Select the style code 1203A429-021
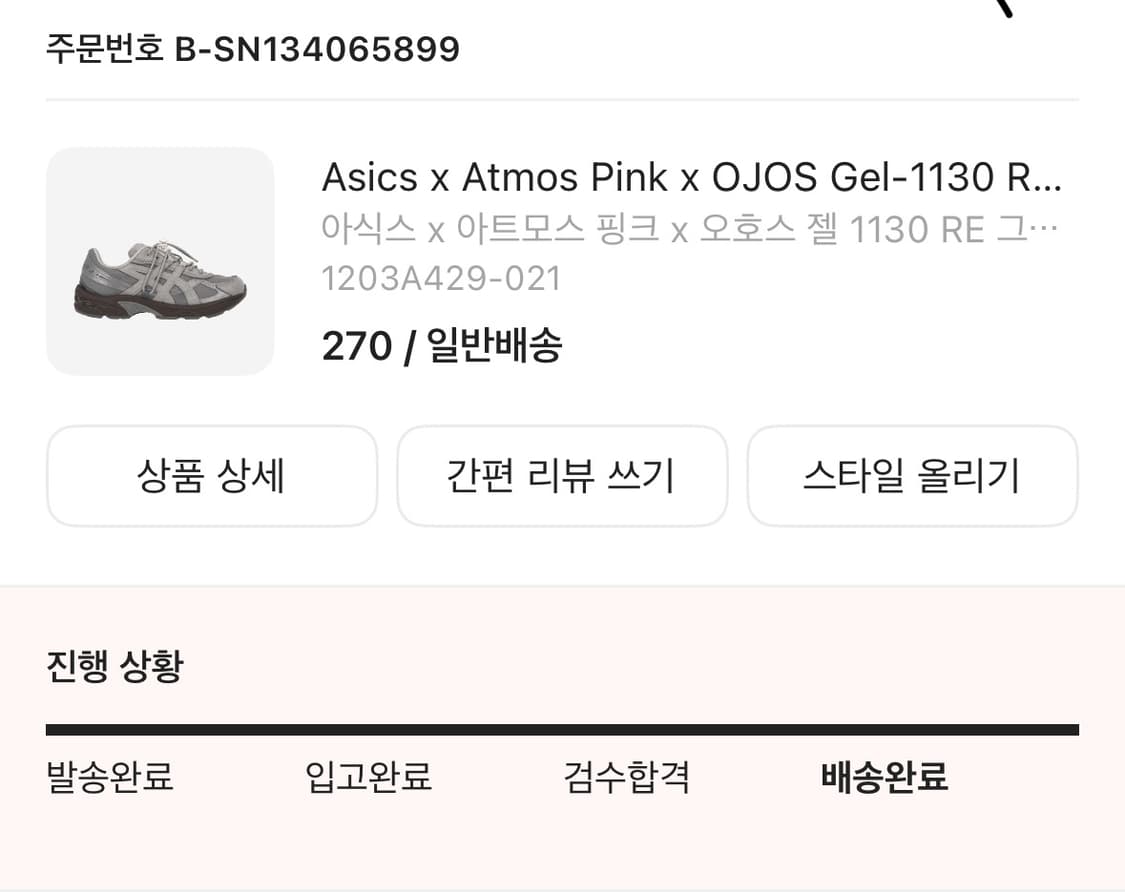The image size is (1125, 892). (441, 278)
